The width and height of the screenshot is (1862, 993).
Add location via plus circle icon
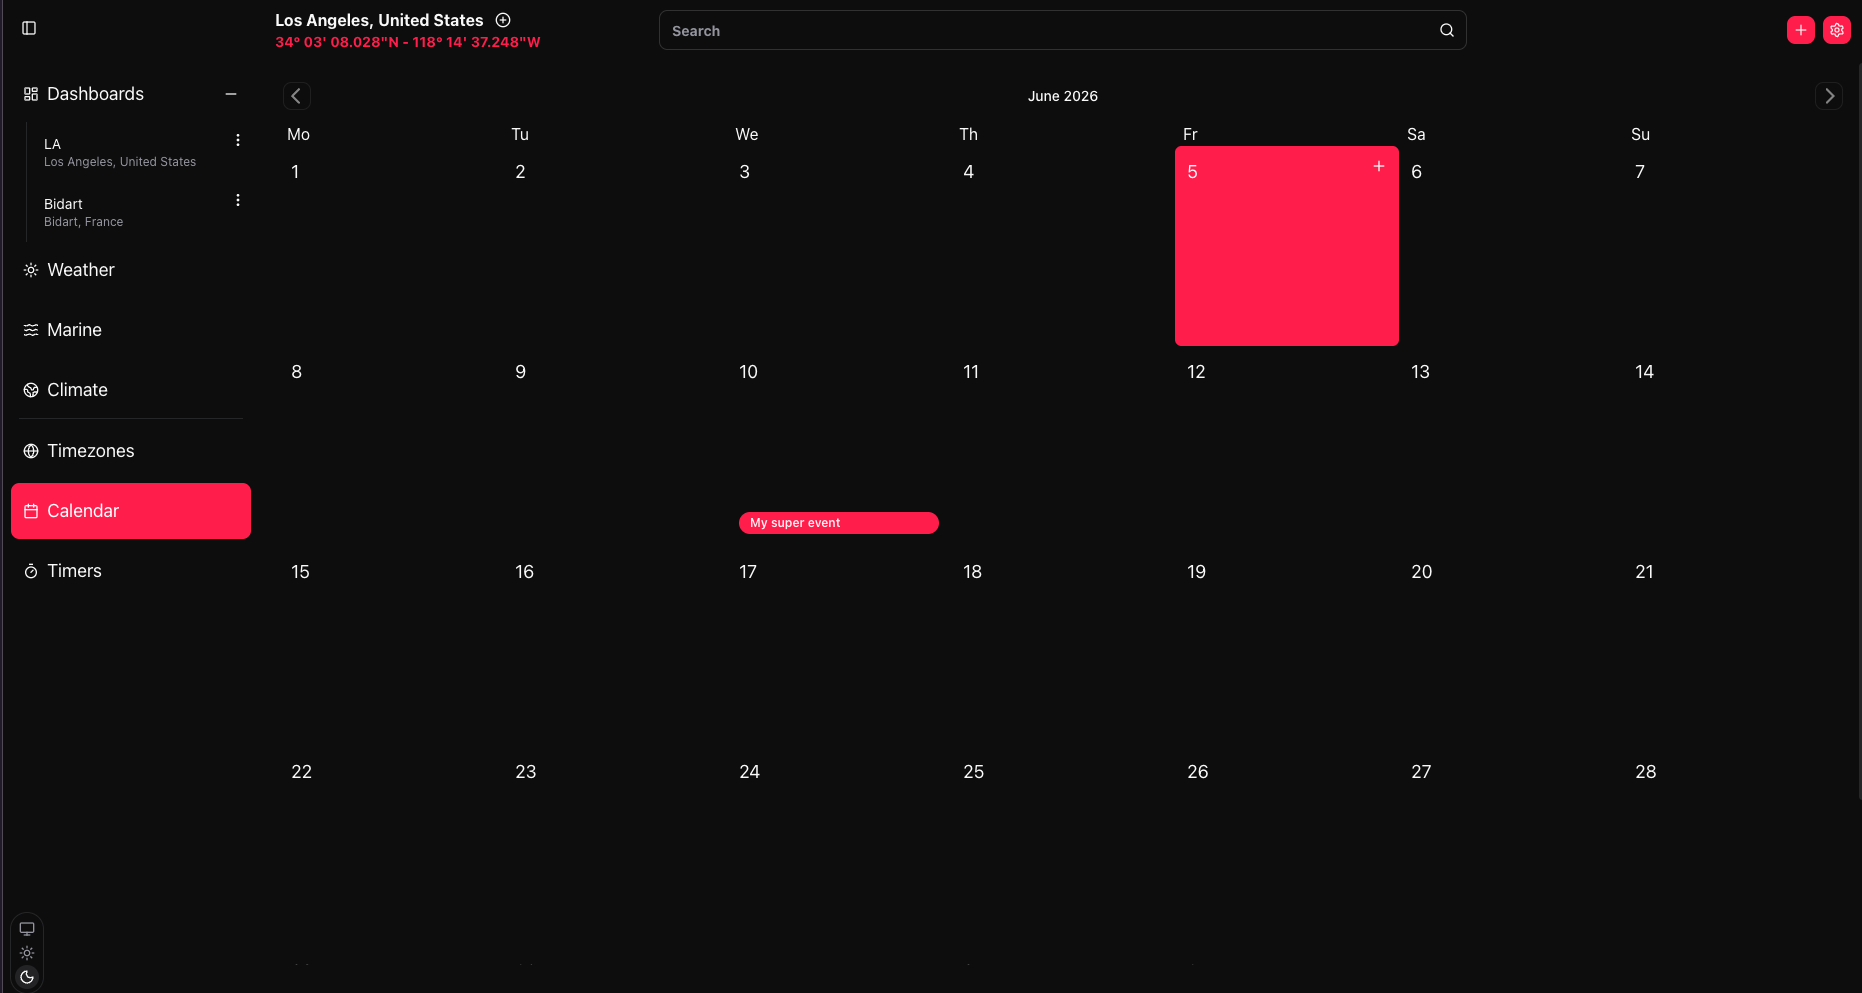click(503, 20)
